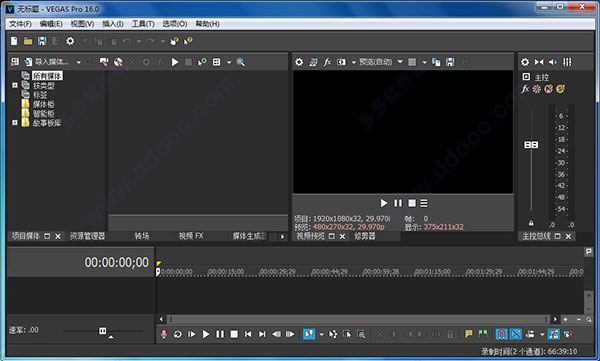Save snapshot to file in preview toolbar

450,62
